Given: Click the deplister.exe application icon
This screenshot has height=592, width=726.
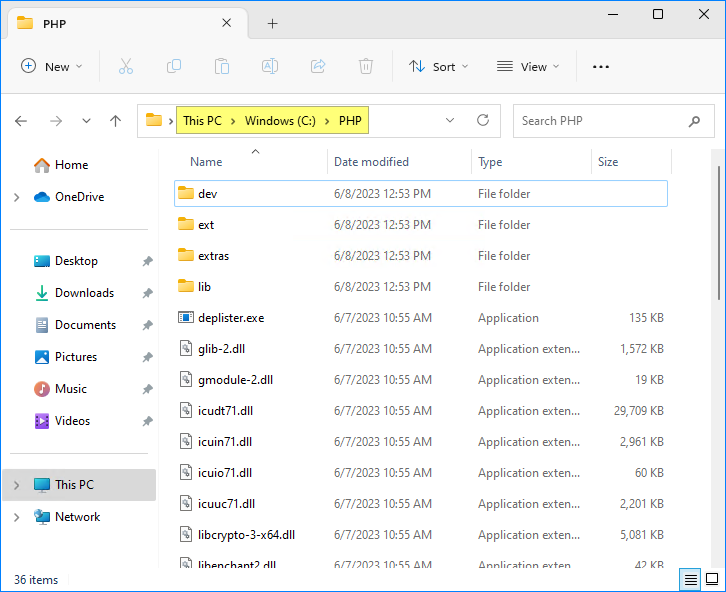Looking at the screenshot, I should [x=186, y=317].
